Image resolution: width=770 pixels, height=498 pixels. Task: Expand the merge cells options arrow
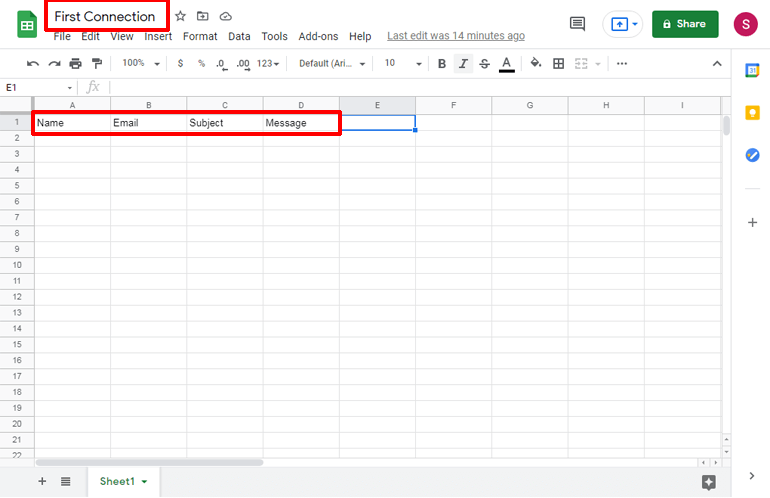coord(598,64)
